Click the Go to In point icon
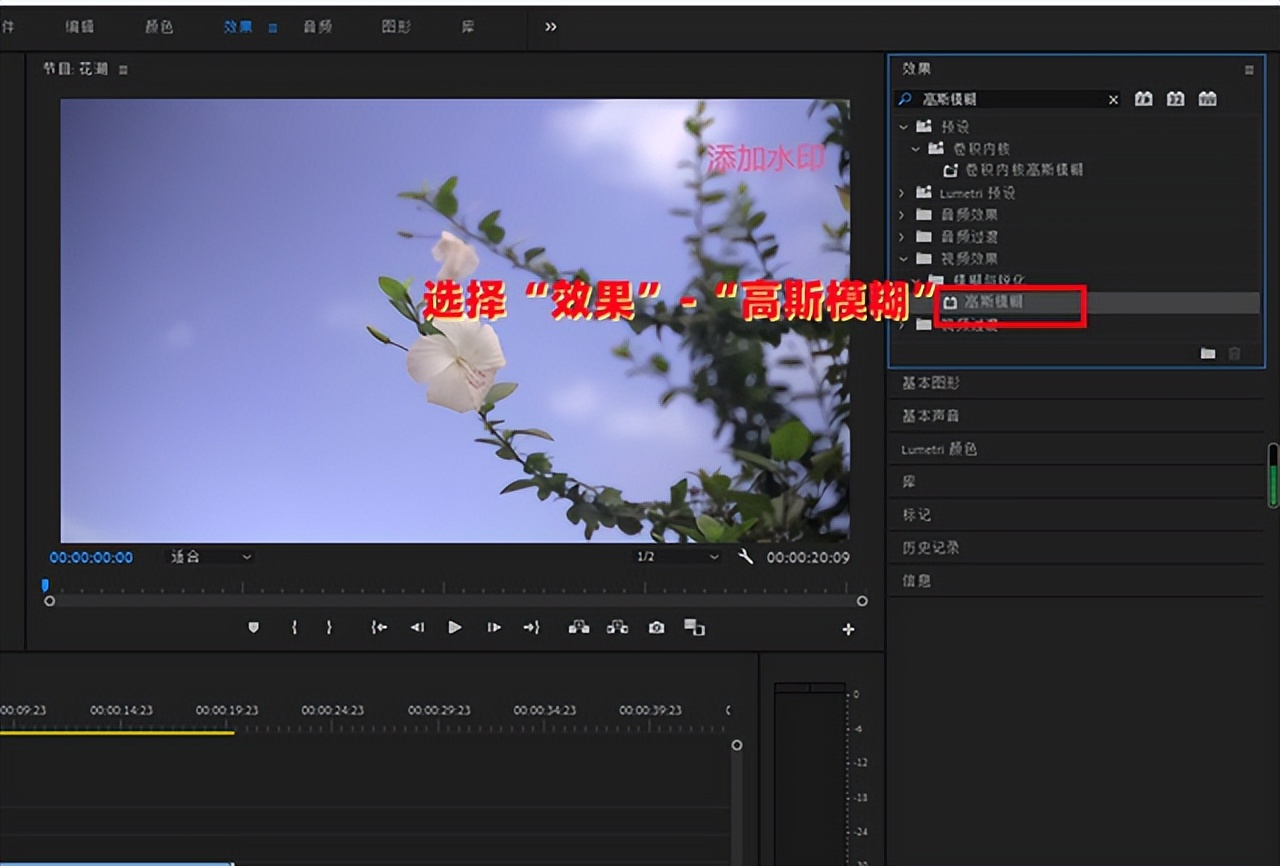The width and height of the screenshot is (1280, 866). 379,627
